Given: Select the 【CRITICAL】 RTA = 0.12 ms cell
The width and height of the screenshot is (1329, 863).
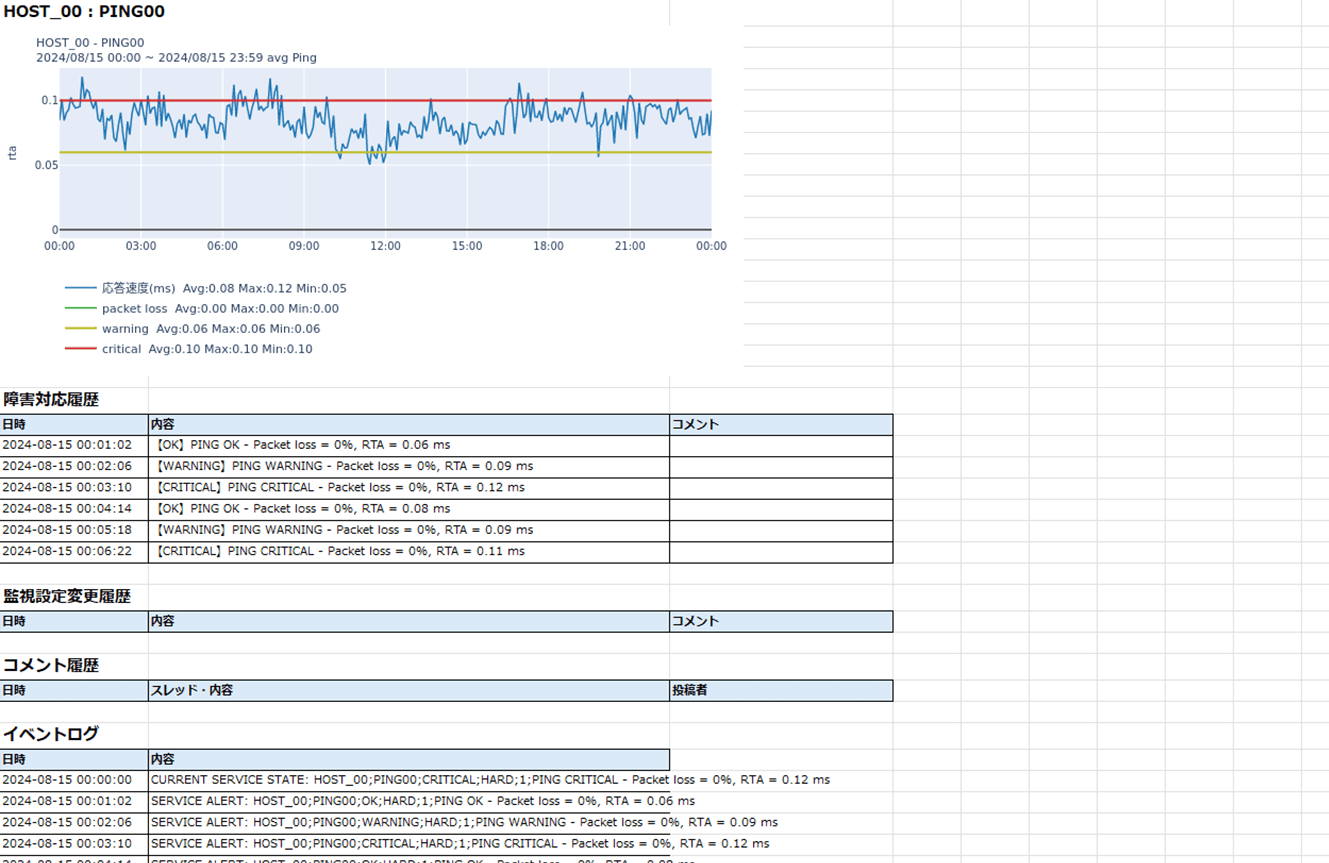Looking at the screenshot, I should 409,488.
